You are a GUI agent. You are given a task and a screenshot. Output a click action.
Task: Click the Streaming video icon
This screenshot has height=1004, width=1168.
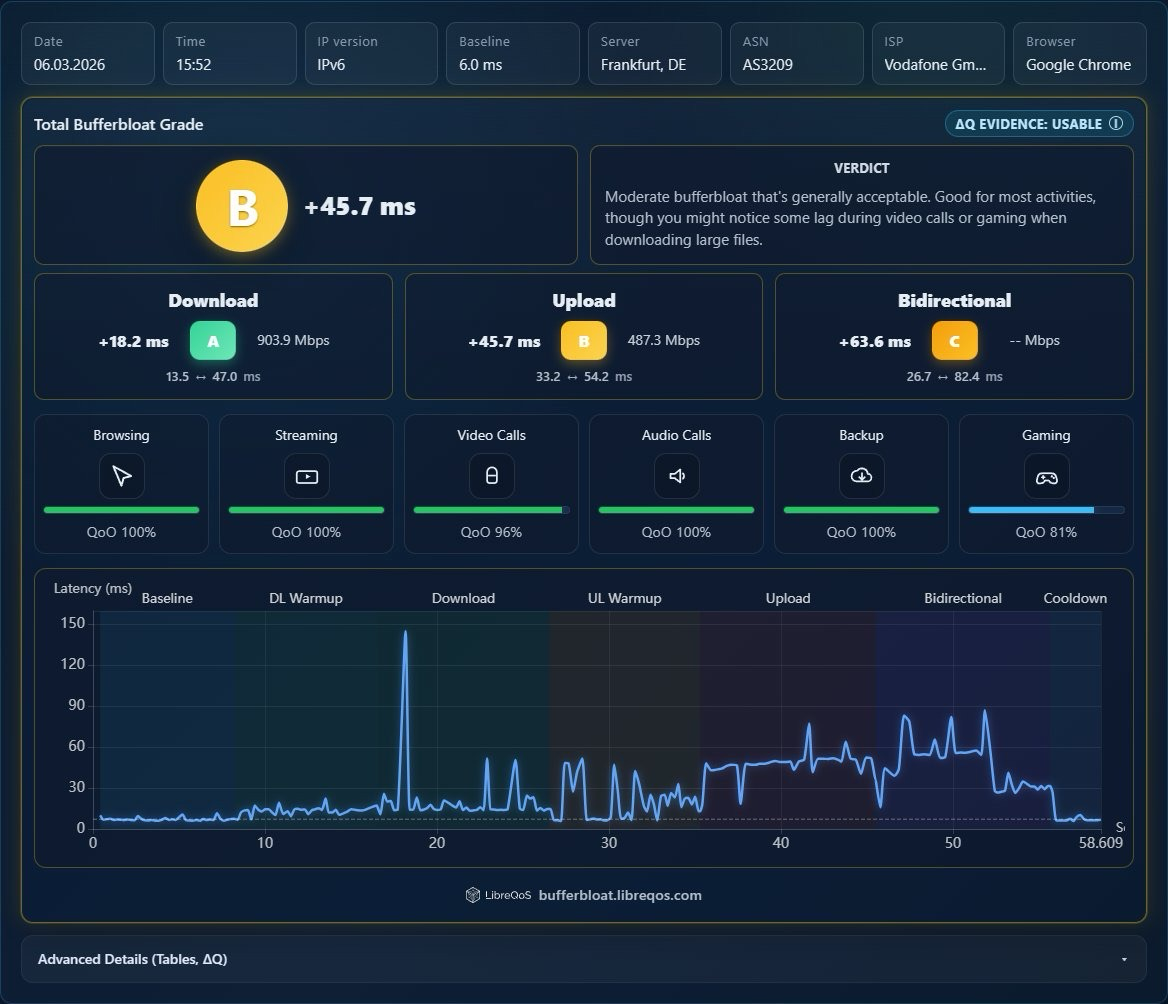pos(306,476)
